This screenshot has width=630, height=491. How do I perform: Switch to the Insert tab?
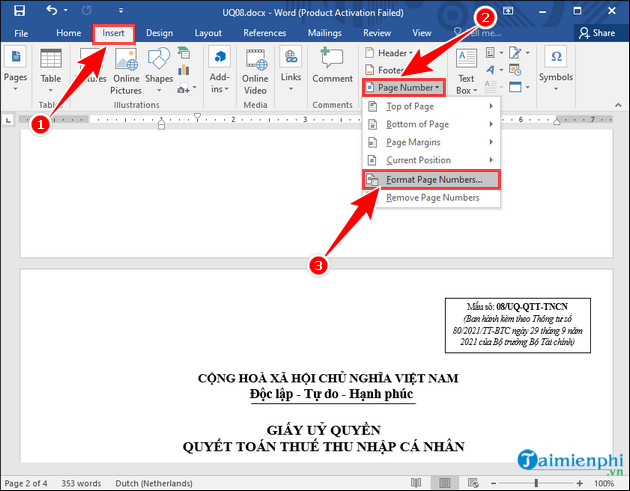(x=113, y=33)
